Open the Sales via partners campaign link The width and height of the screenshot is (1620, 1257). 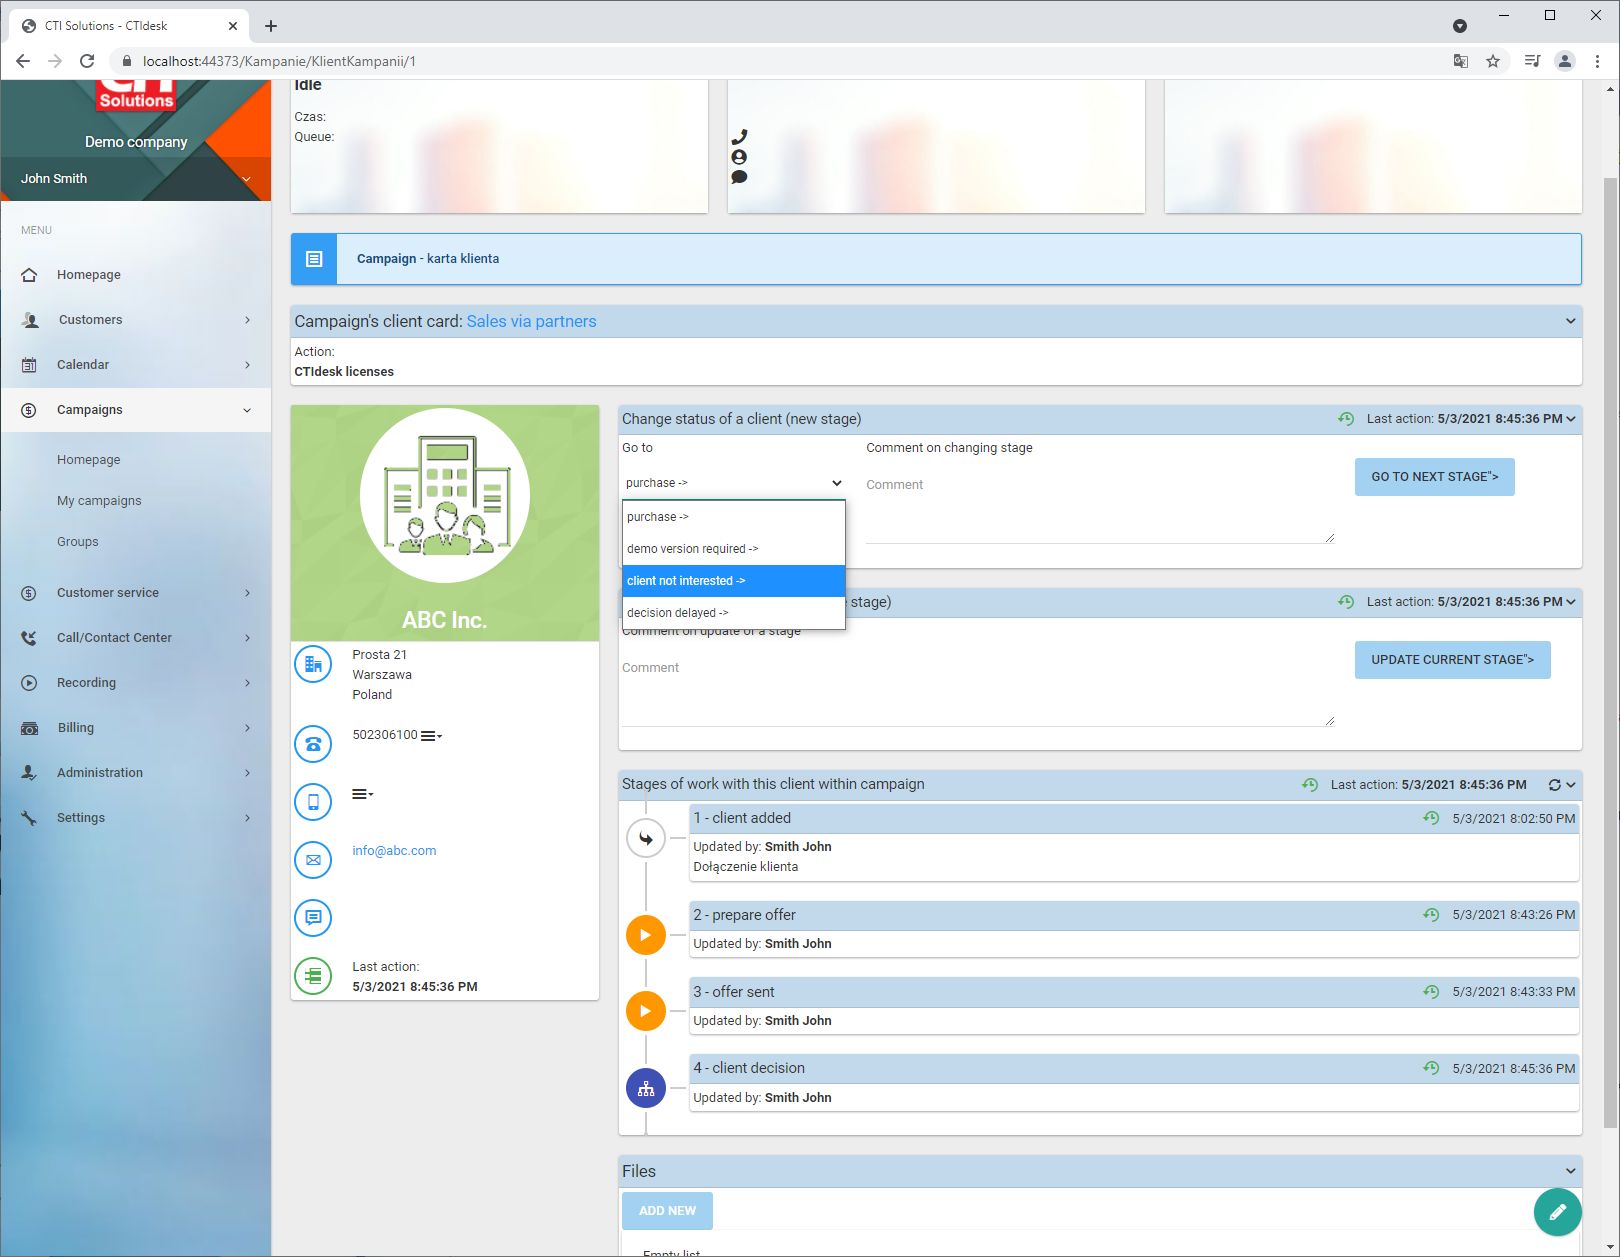point(531,321)
